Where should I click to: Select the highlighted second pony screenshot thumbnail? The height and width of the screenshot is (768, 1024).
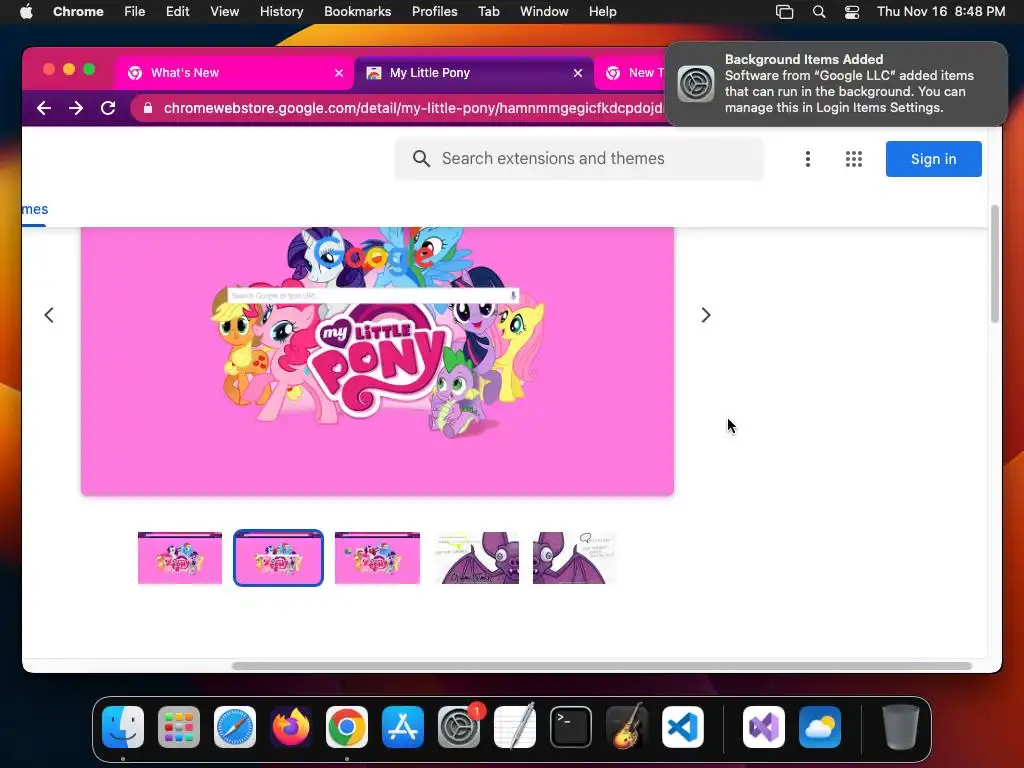[x=278, y=558]
